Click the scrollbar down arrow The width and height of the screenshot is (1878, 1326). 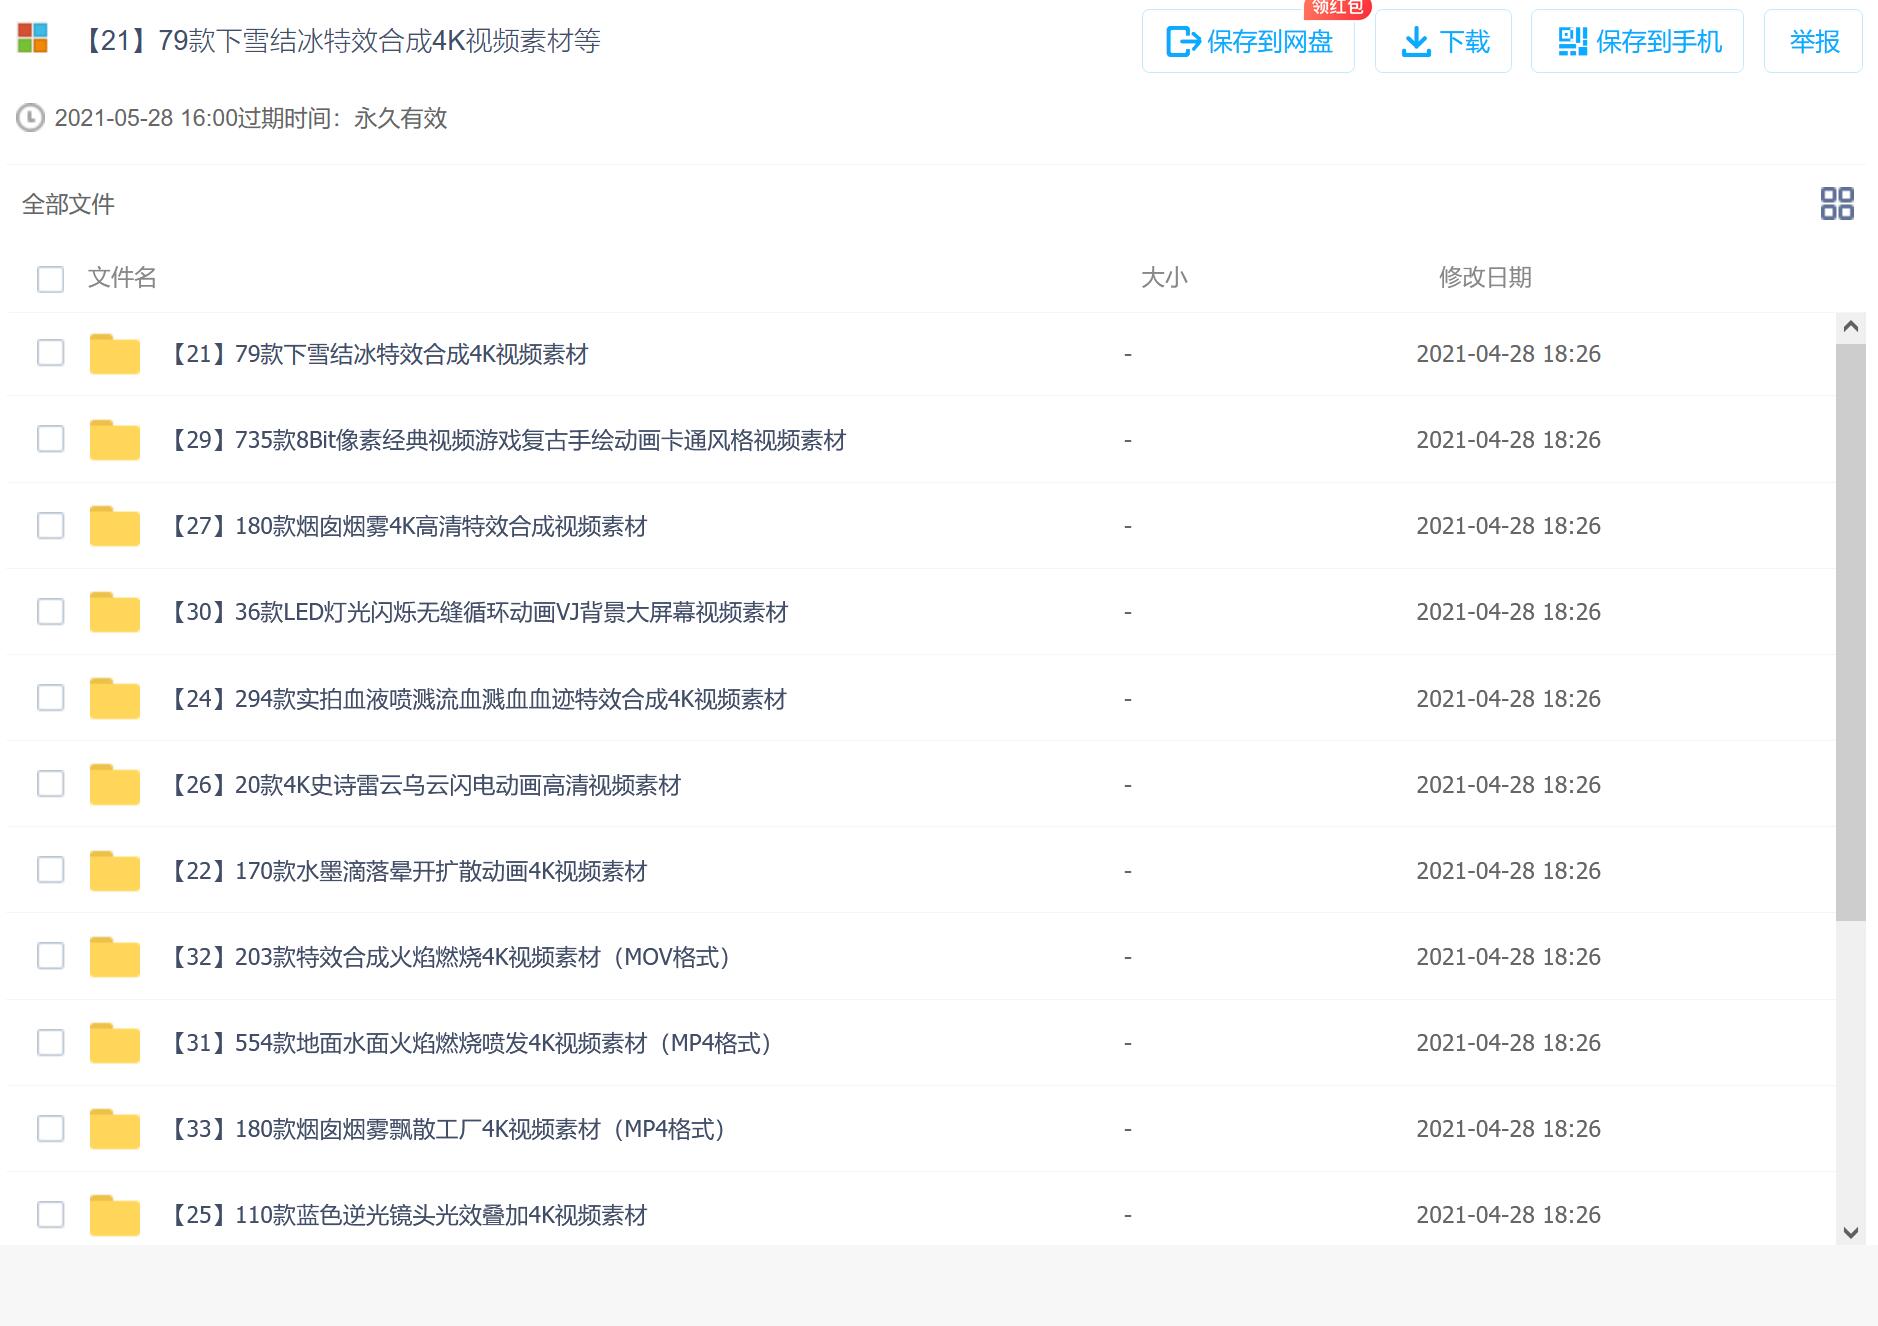pyautogui.click(x=1851, y=1232)
